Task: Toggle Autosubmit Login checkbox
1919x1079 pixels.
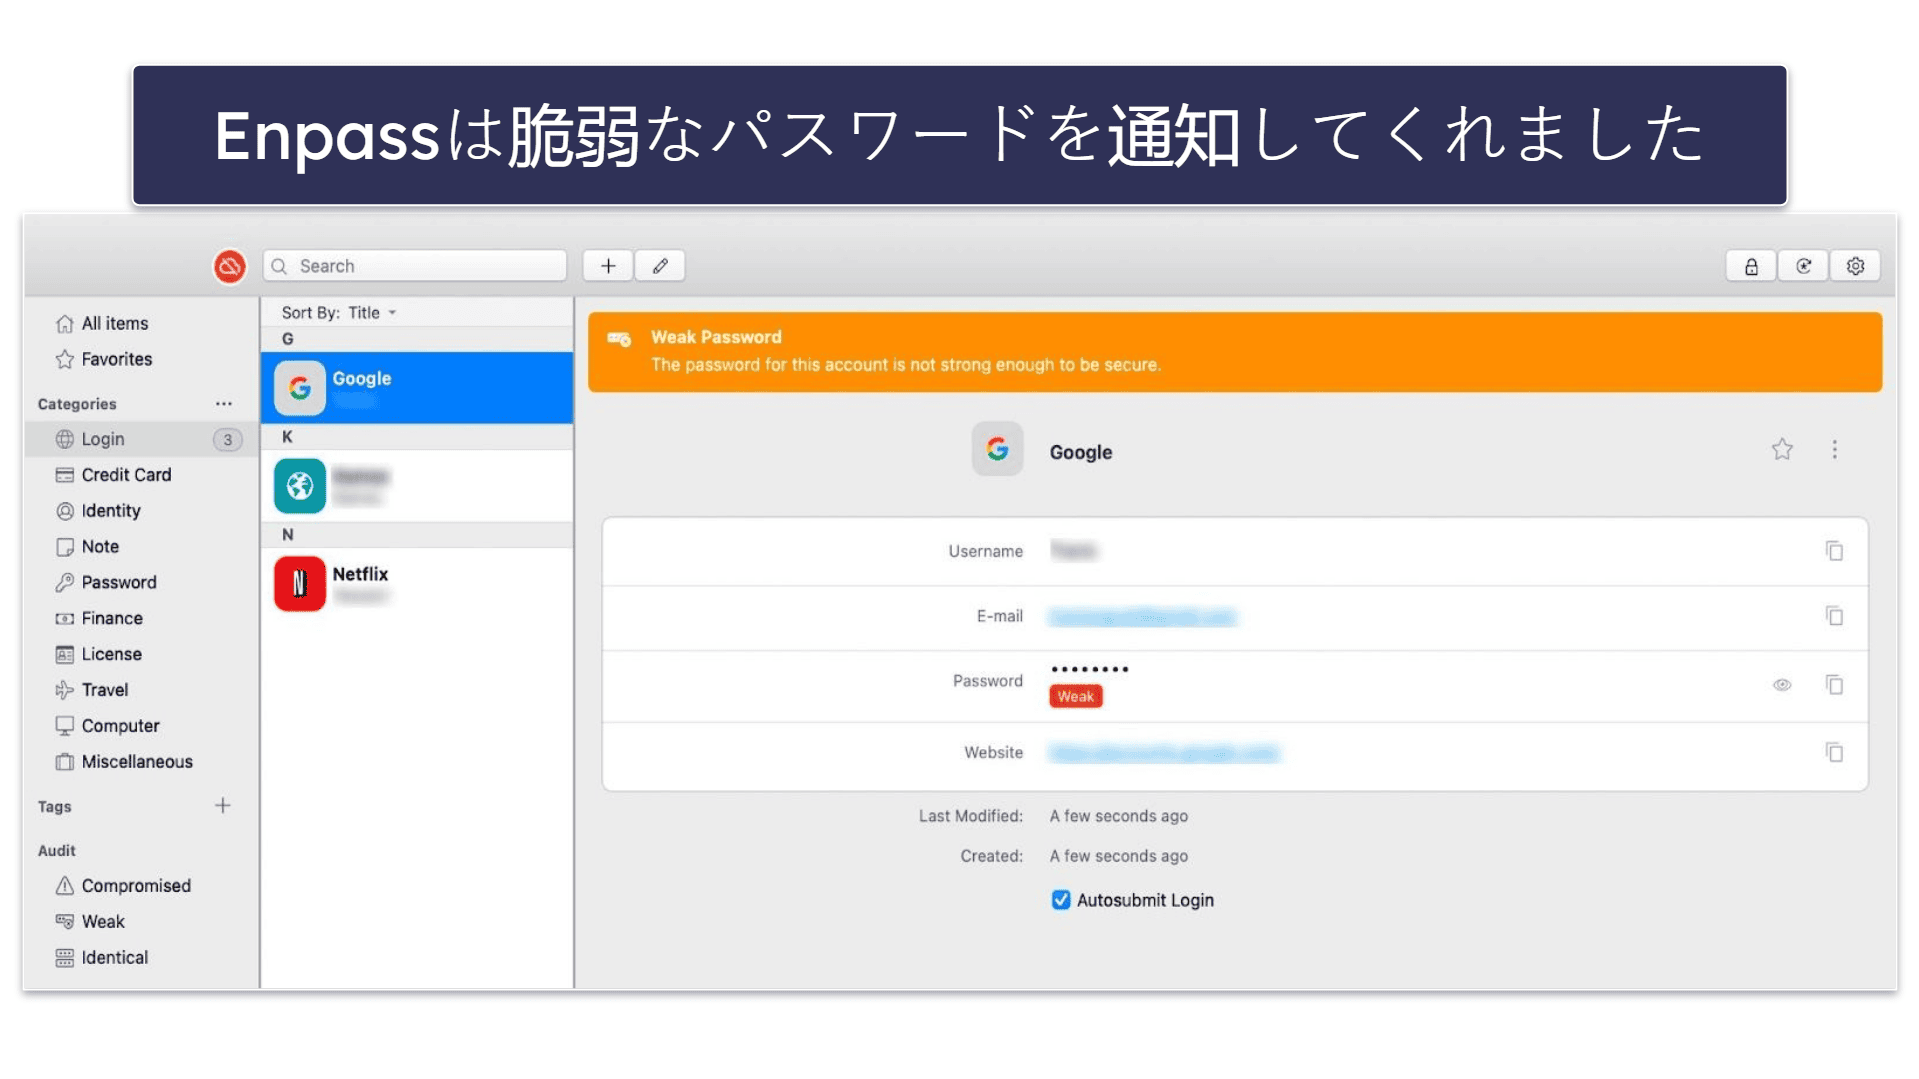Action: tap(1061, 900)
